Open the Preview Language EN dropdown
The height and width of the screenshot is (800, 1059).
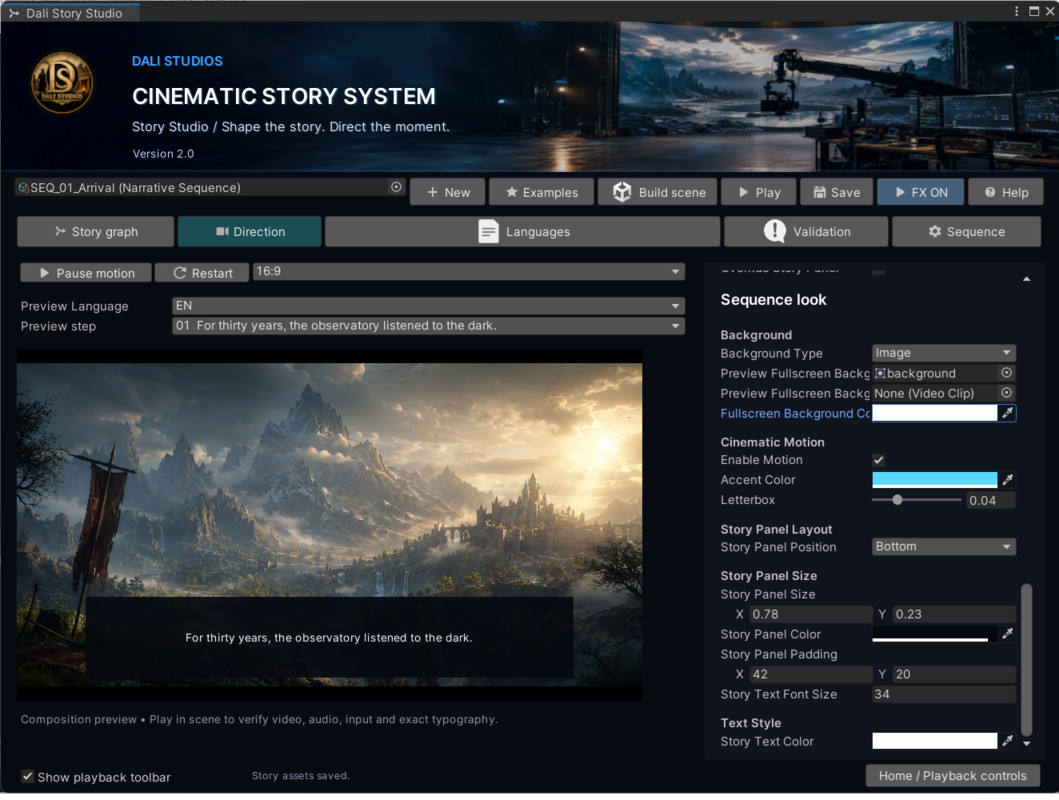click(x=428, y=306)
